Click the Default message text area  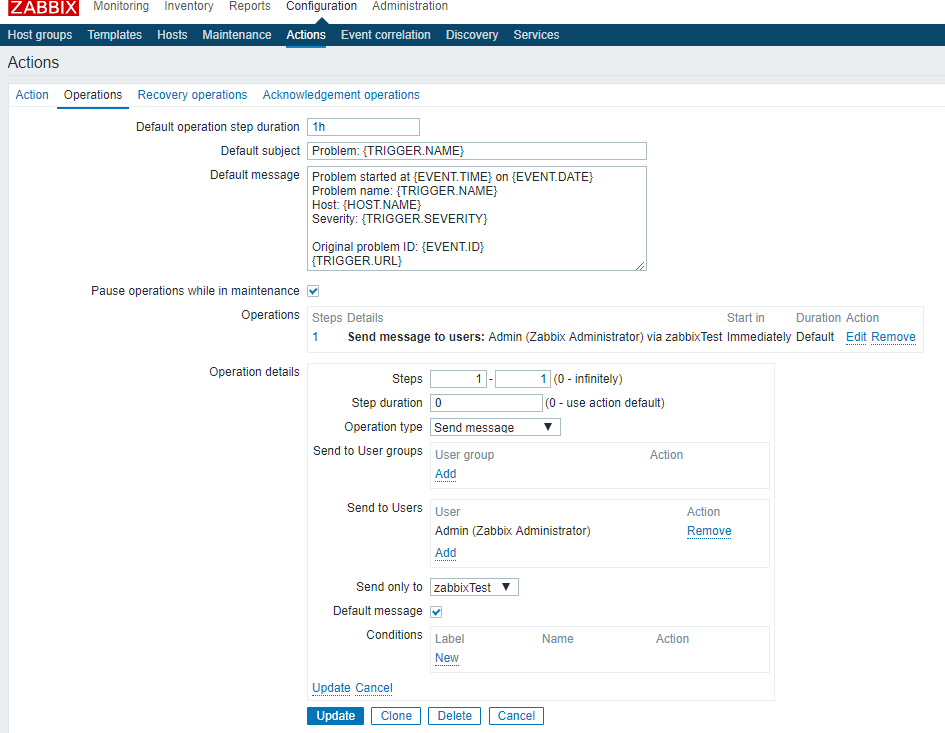[477, 218]
